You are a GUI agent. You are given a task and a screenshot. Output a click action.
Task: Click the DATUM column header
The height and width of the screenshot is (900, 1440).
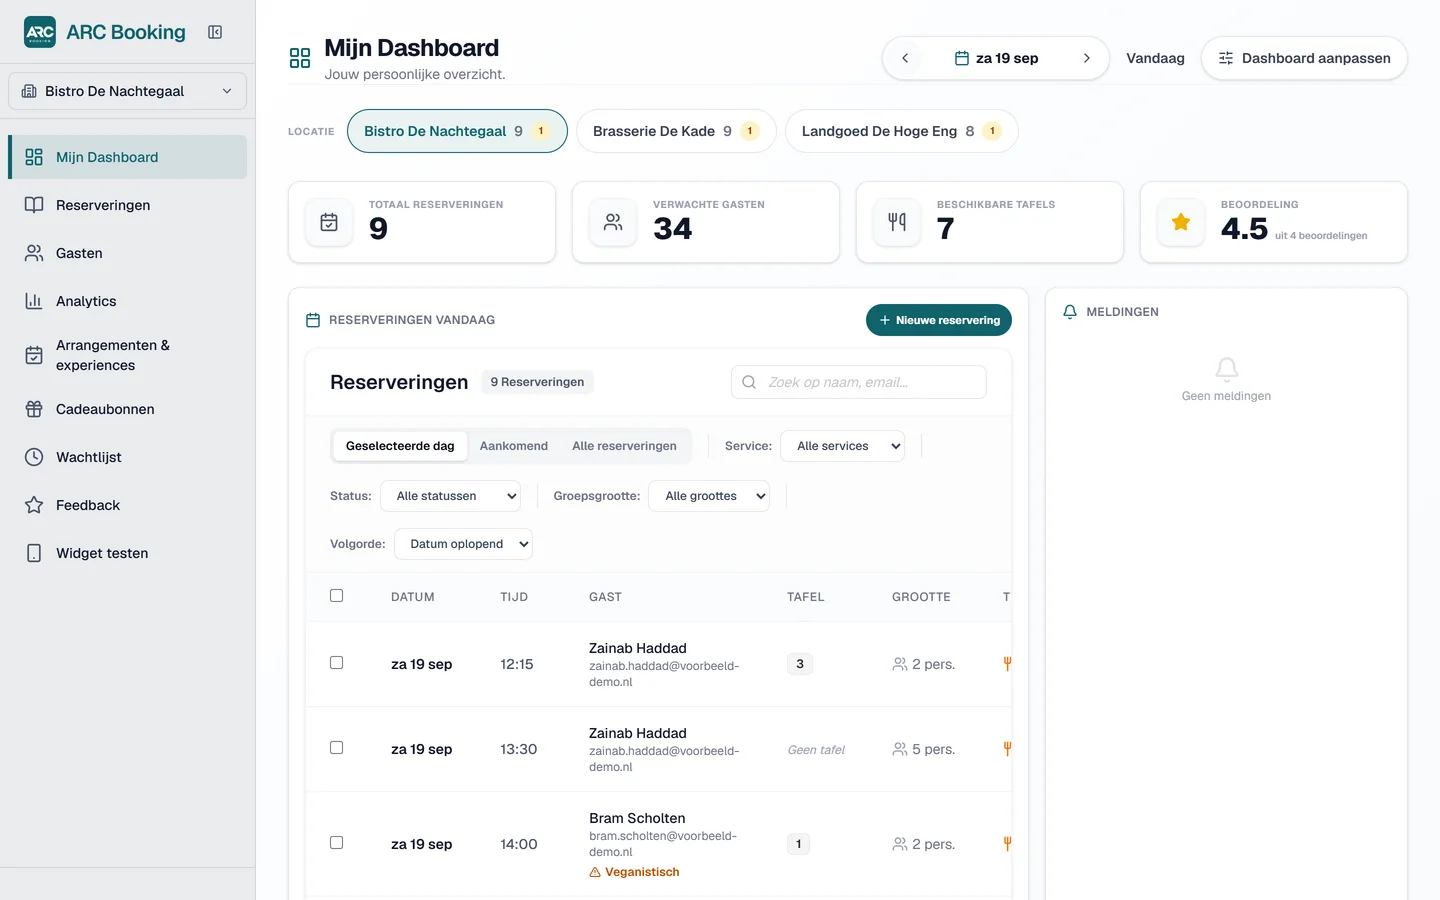(412, 597)
